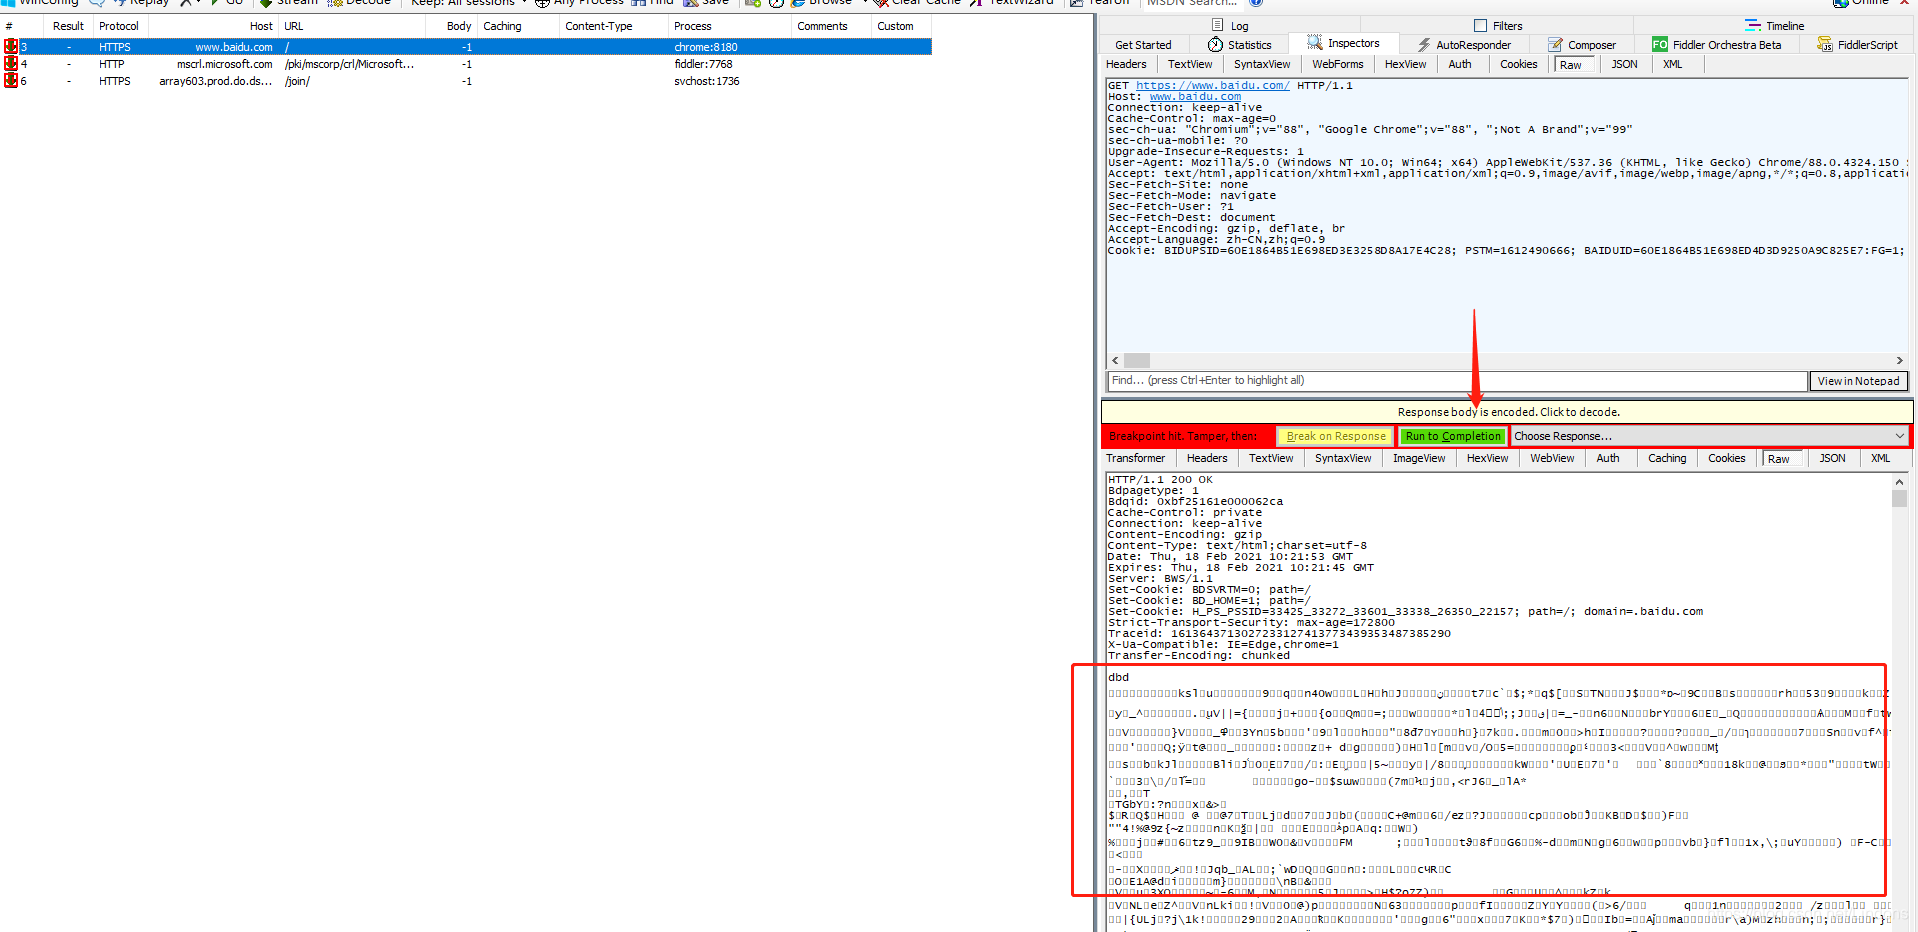Click Run to Completion button
The width and height of the screenshot is (1918, 932).
(x=1453, y=436)
